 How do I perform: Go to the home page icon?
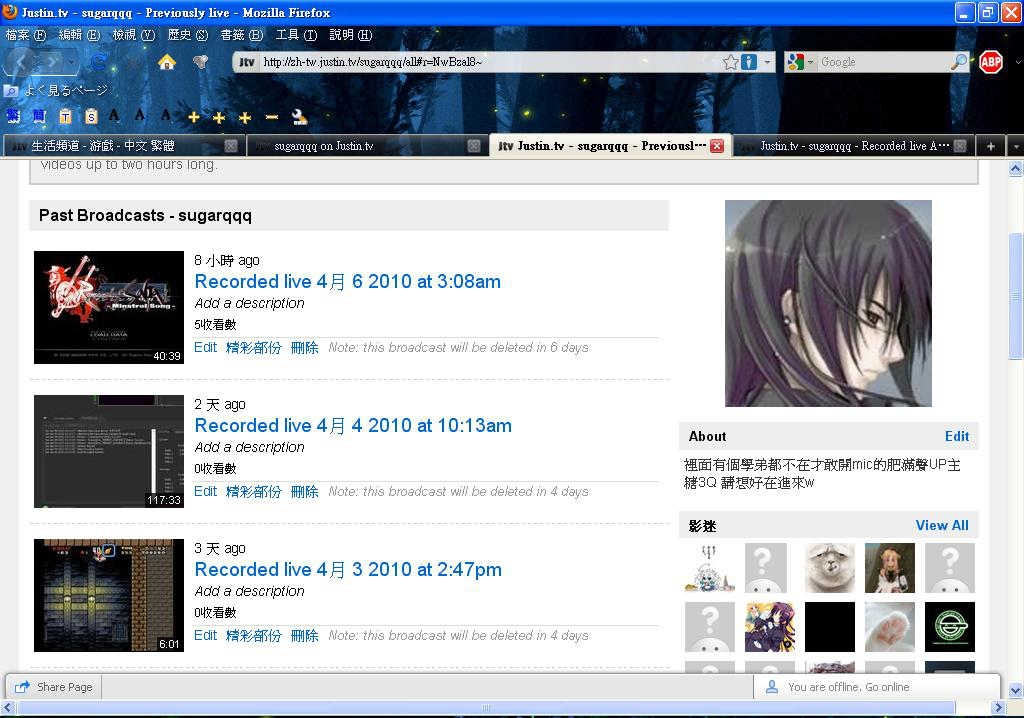[167, 62]
